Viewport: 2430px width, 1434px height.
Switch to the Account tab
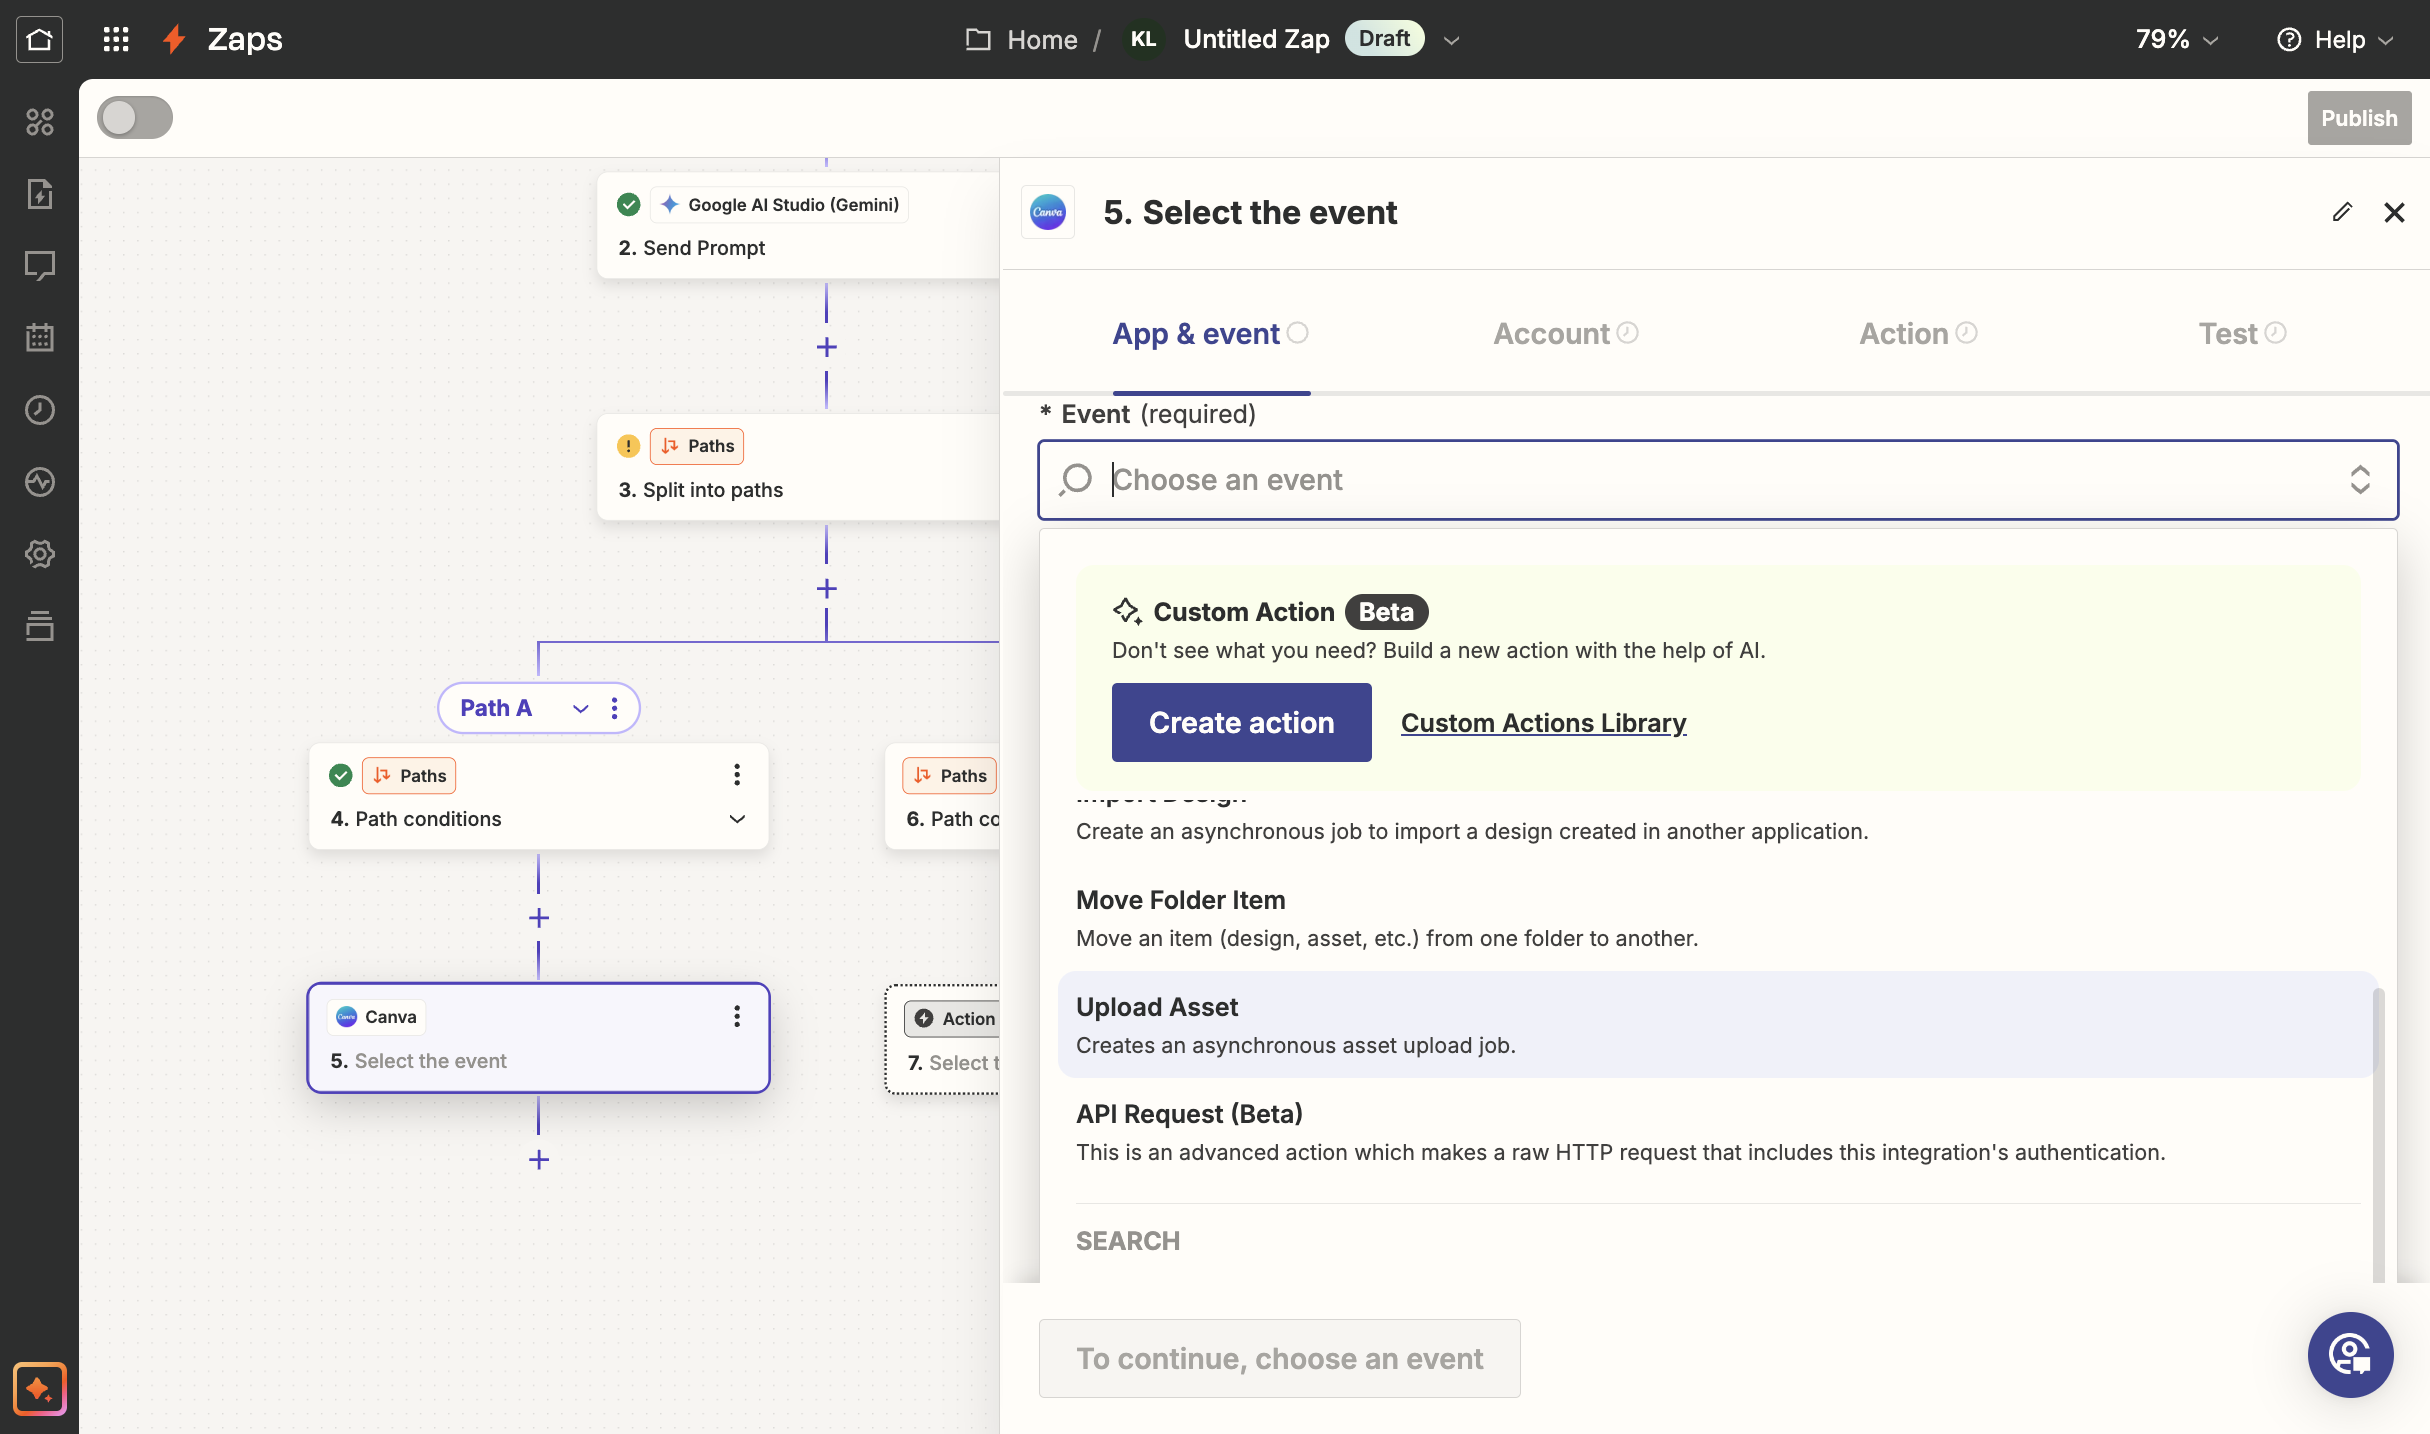coord(1565,334)
